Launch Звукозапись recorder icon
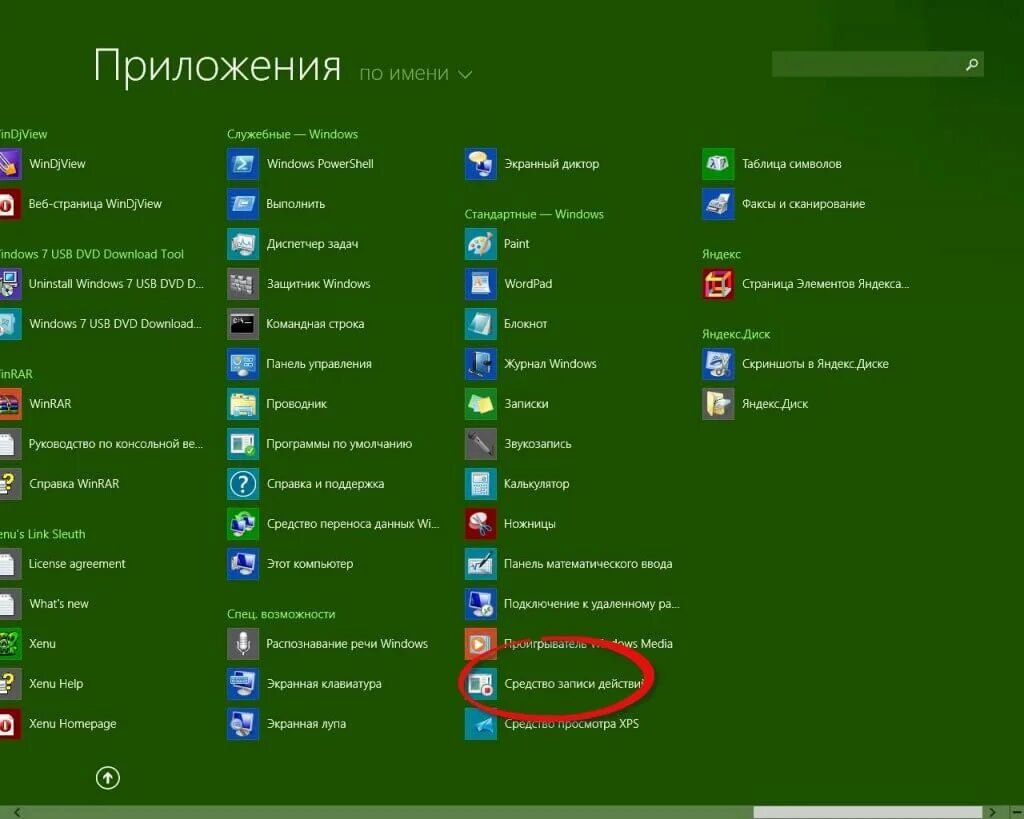This screenshot has width=1024, height=819. click(x=481, y=443)
